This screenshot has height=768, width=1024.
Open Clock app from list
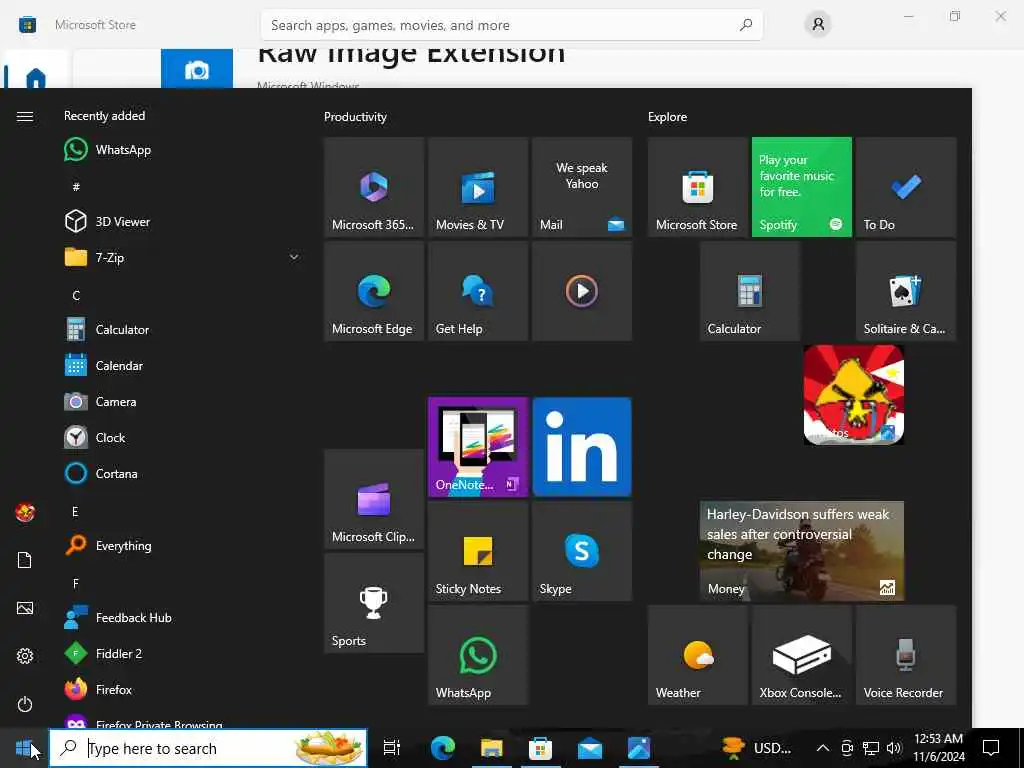point(181,438)
